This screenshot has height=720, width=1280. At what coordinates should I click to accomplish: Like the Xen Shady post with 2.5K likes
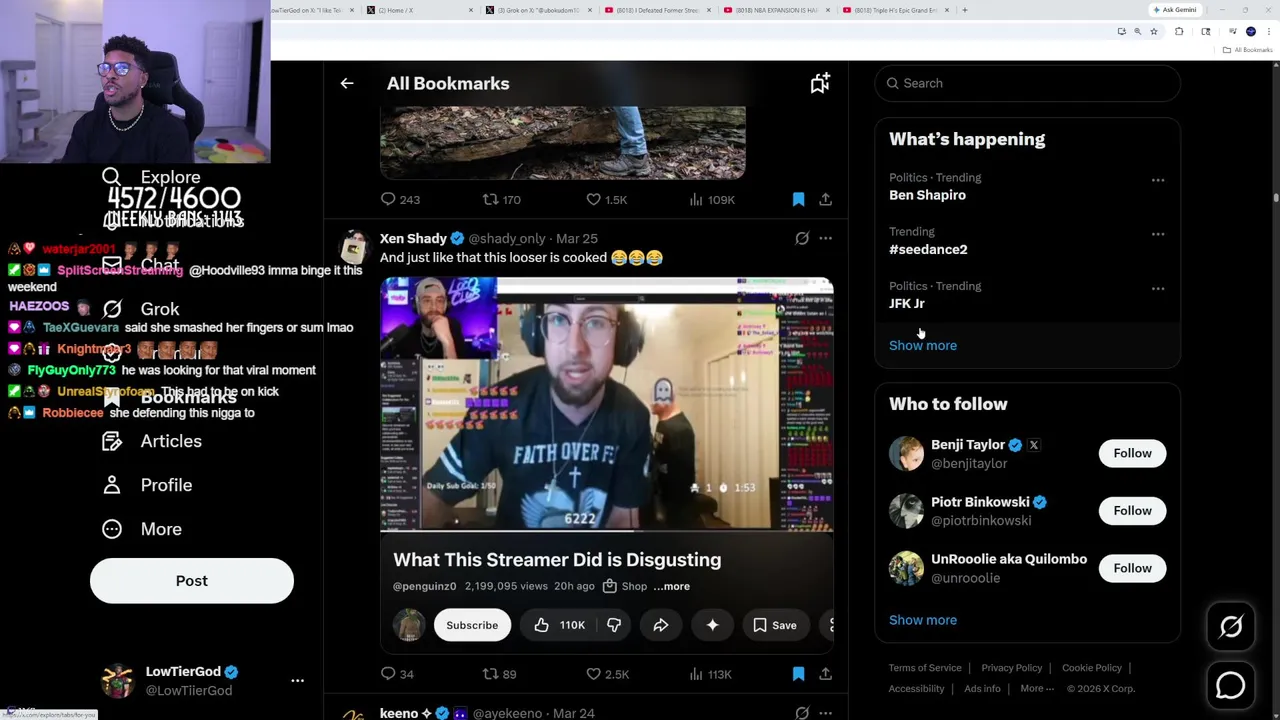[x=607, y=674]
